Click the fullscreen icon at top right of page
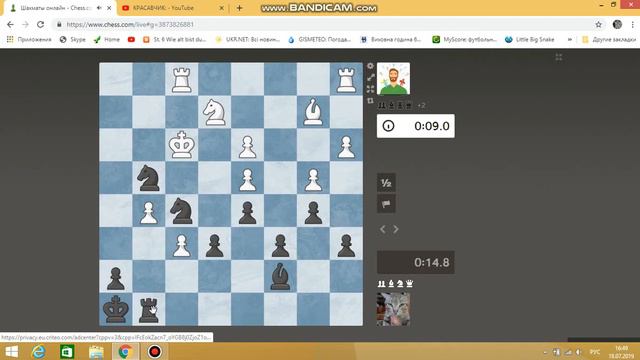 (x=559, y=57)
